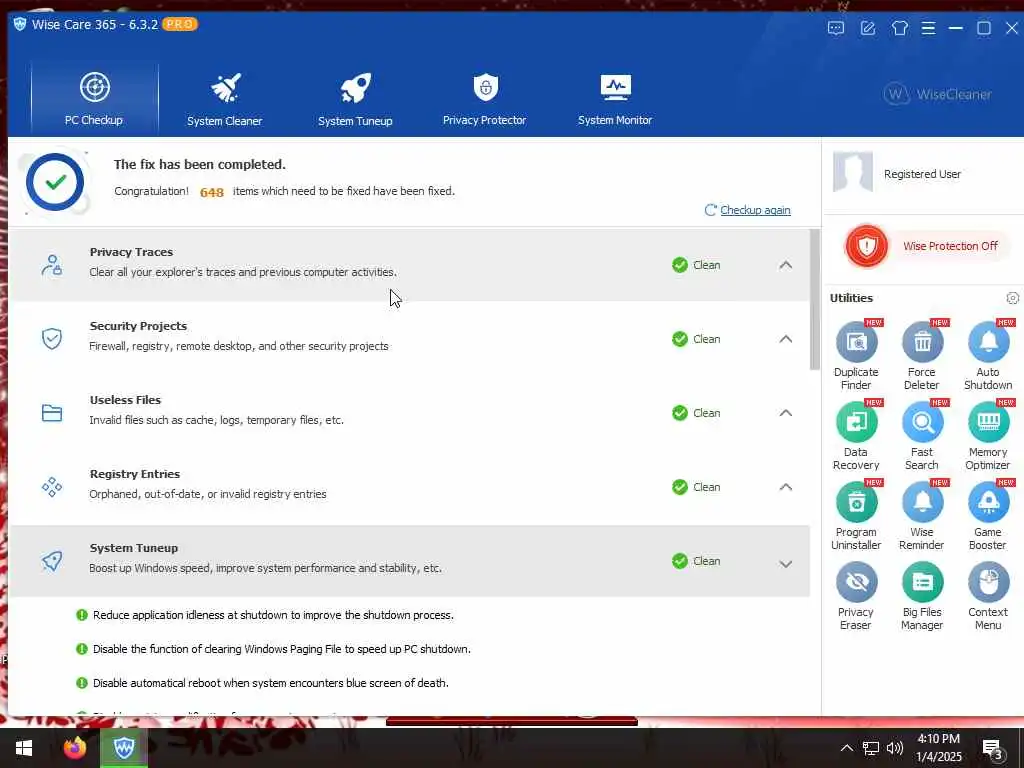Viewport: 1024px width, 768px height.
Task: Open Firefox from the taskbar
Action: coord(74,748)
